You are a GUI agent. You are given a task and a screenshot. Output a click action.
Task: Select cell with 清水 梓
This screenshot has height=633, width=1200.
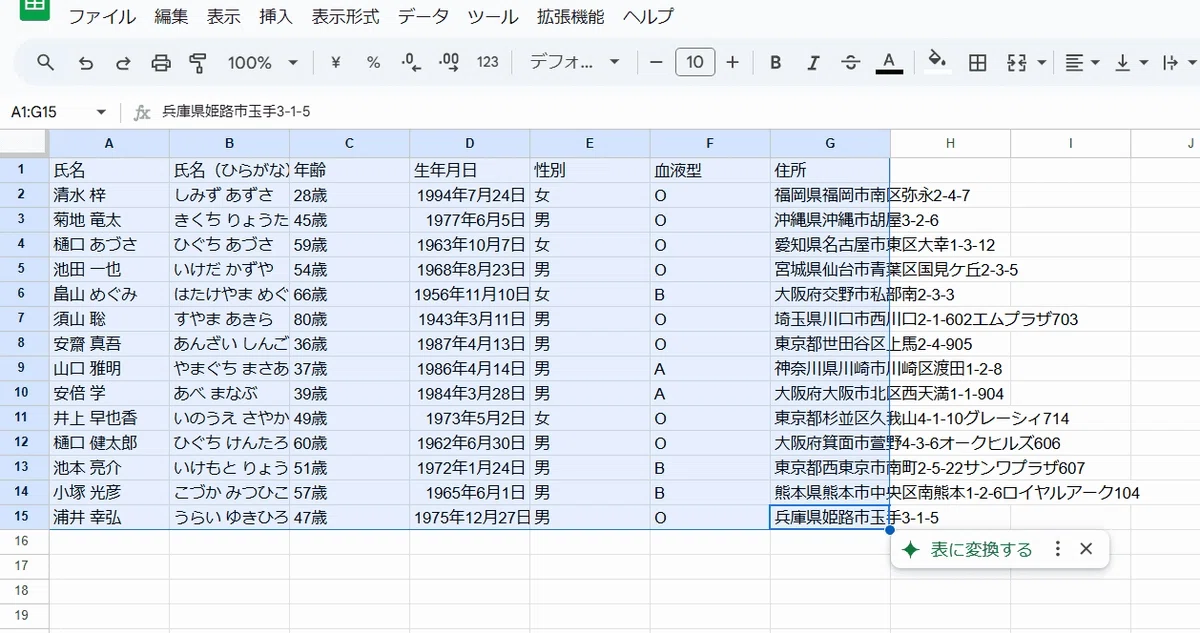click(x=109, y=195)
